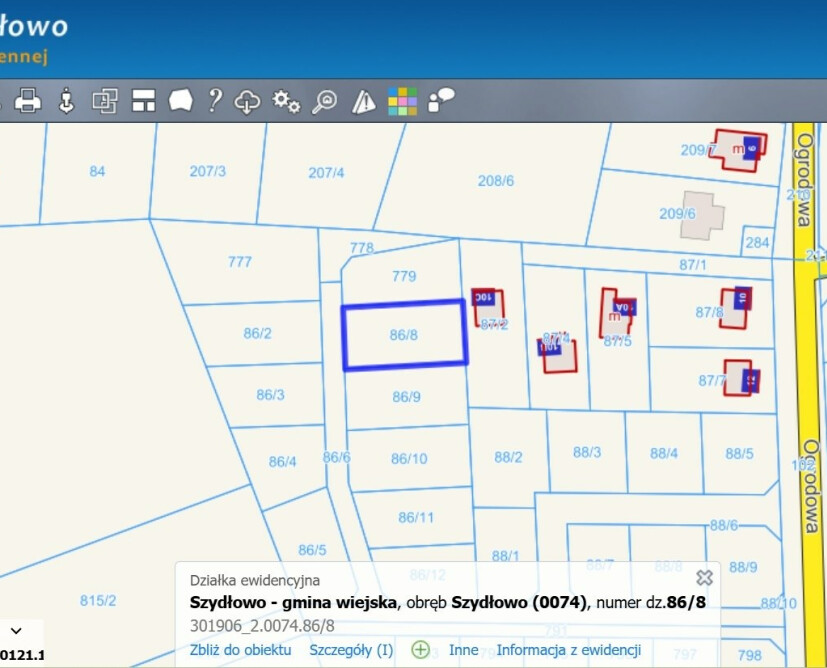This screenshot has width=827, height=668.
Task: Open Szczegóły (I) link
Action: click(351, 650)
